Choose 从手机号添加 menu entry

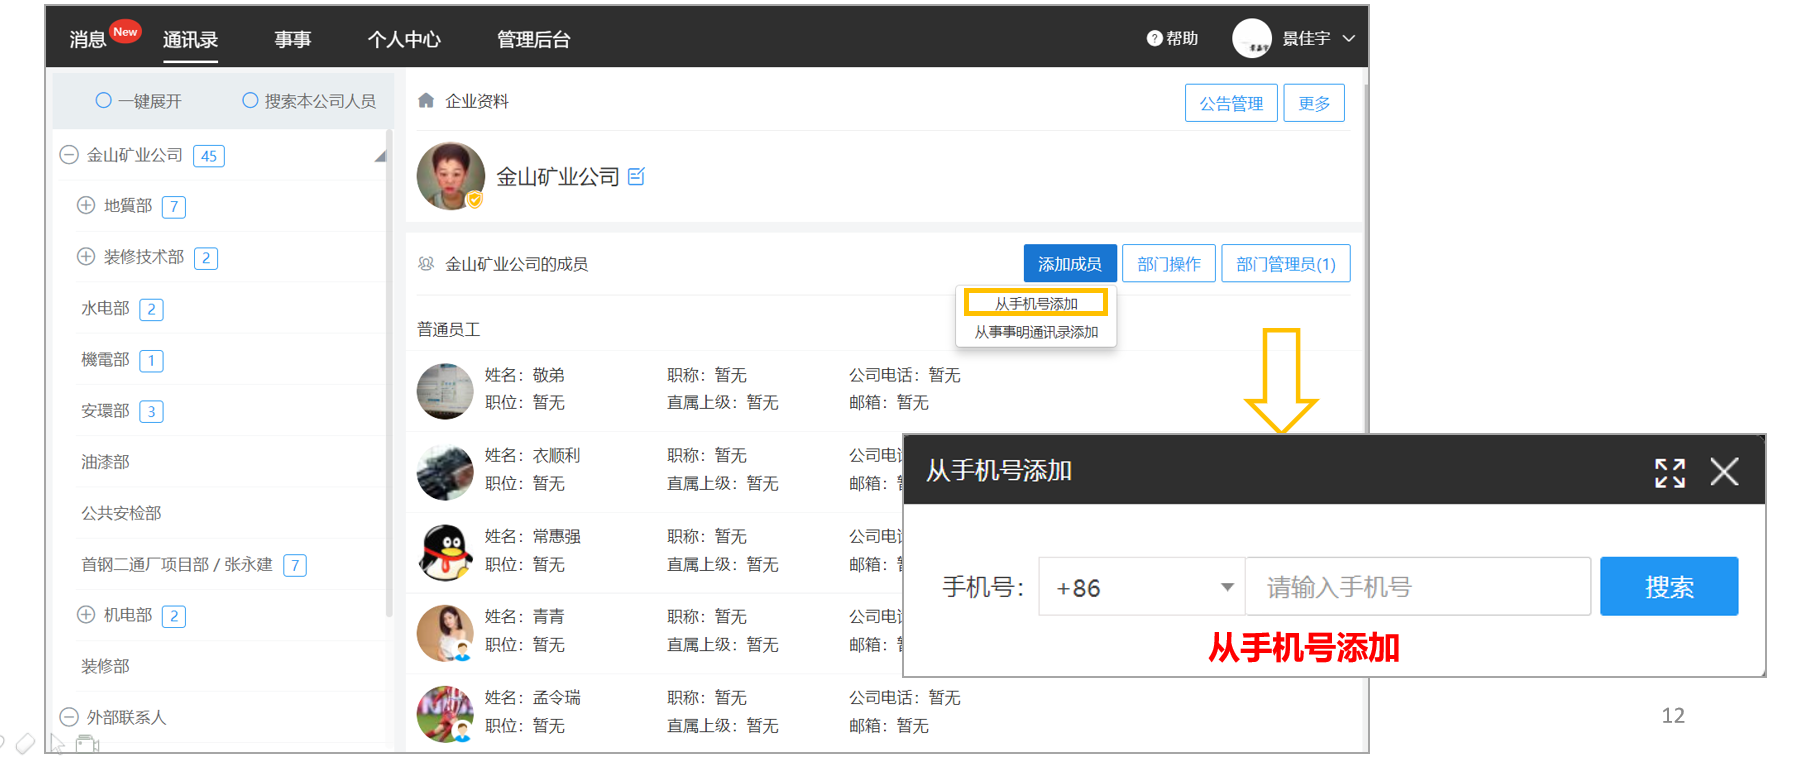click(x=1036, y=303)
